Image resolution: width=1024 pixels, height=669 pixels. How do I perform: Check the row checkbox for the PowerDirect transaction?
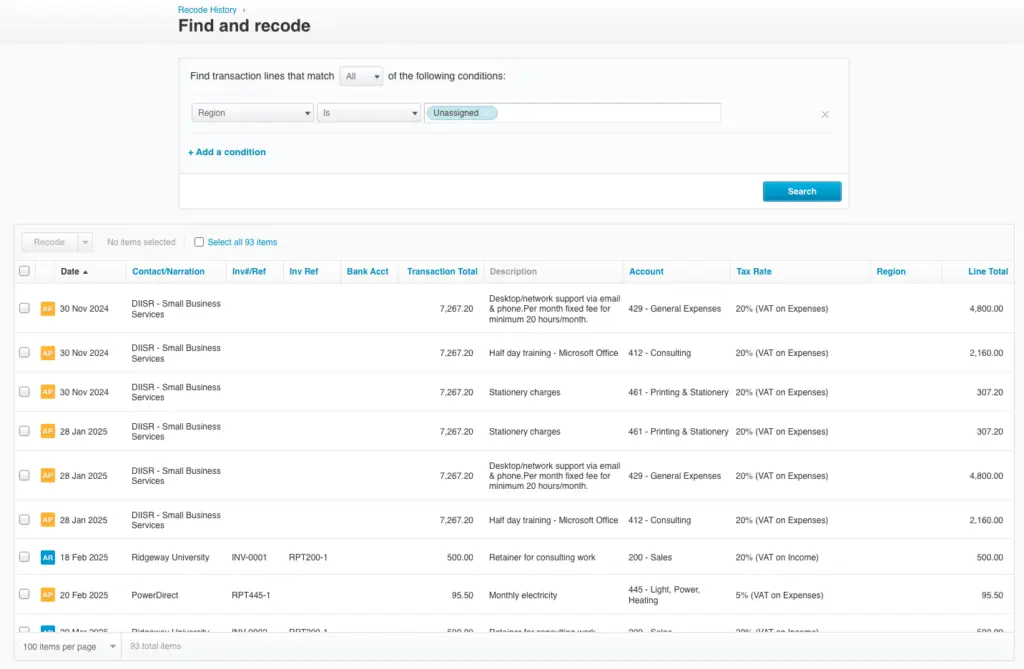(24, 595)
